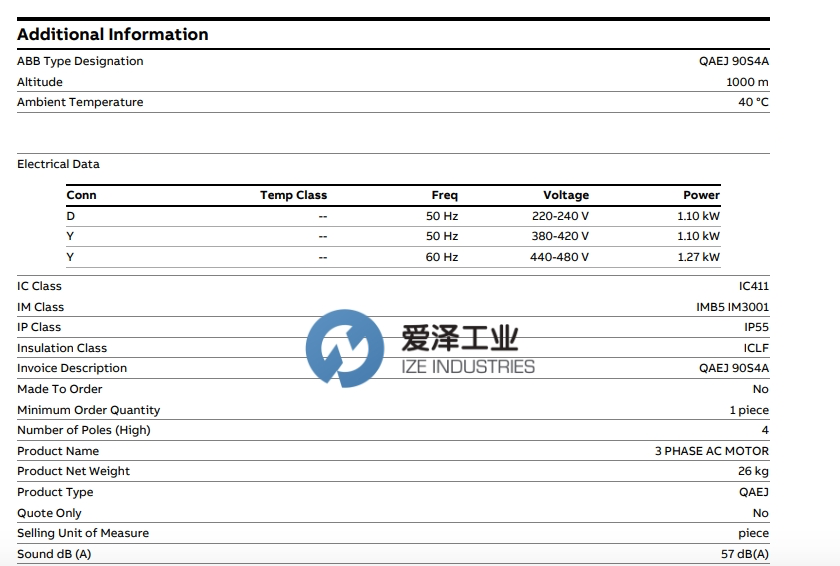The height and width of the screenshot is (566, 840).
Task: Select the 1.27 kW power cell
Action: pyautogui.click(x=698, y=257)
